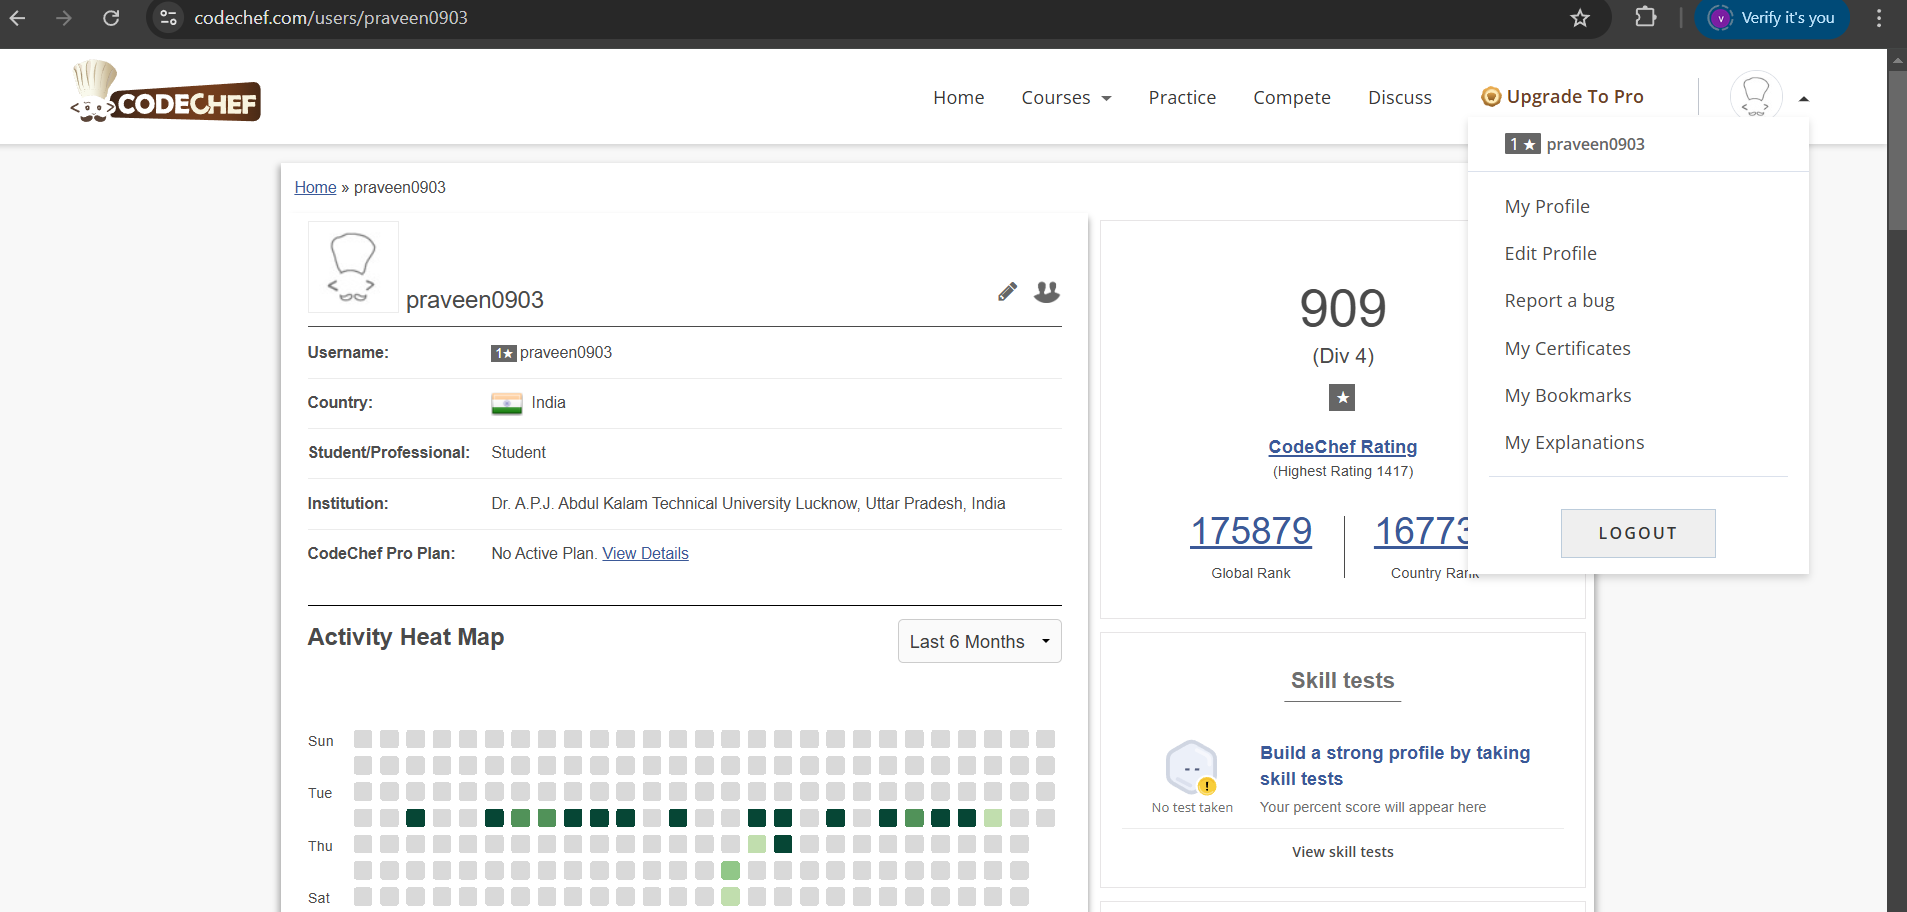Open the Discuss menu item
This screenshot has width=1907, height=912.
coord(1400,97)
